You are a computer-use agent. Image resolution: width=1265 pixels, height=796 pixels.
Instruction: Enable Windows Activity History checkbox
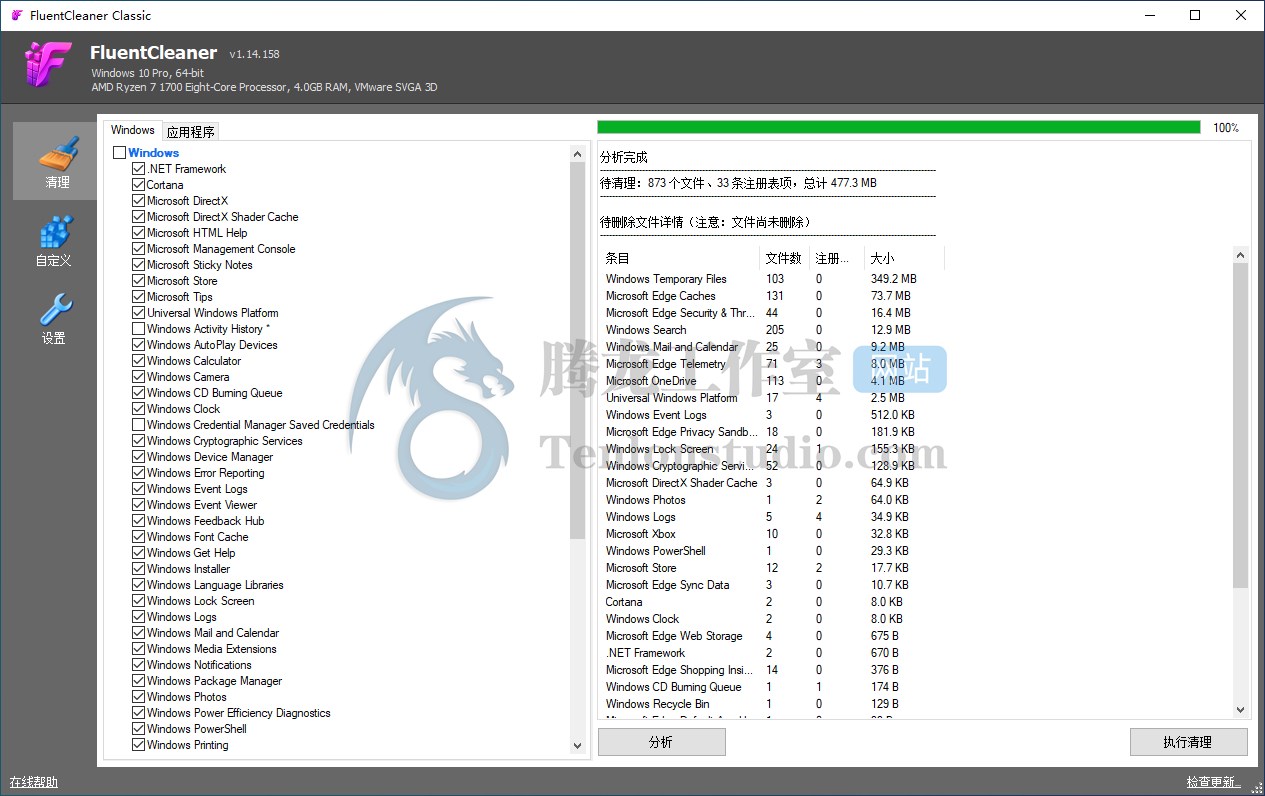[139, 329]
